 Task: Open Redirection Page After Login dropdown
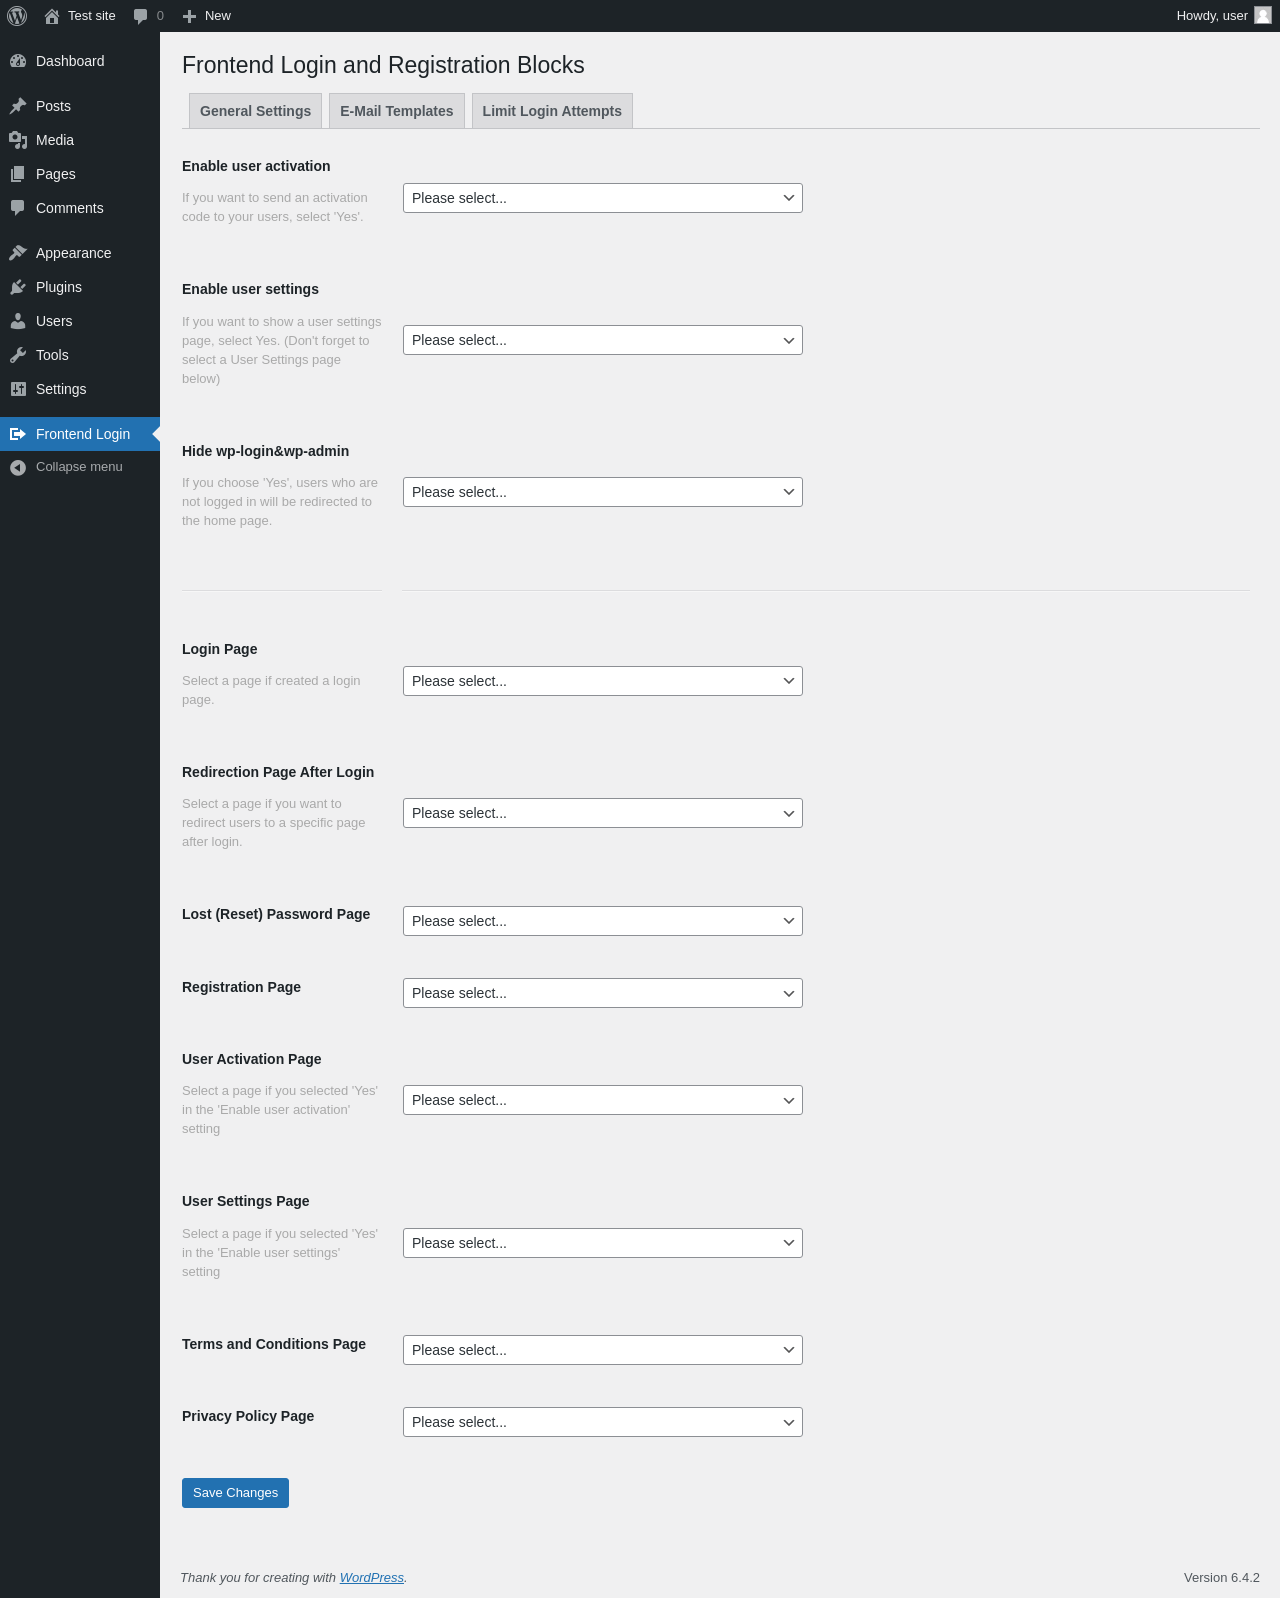click(603, 813)
